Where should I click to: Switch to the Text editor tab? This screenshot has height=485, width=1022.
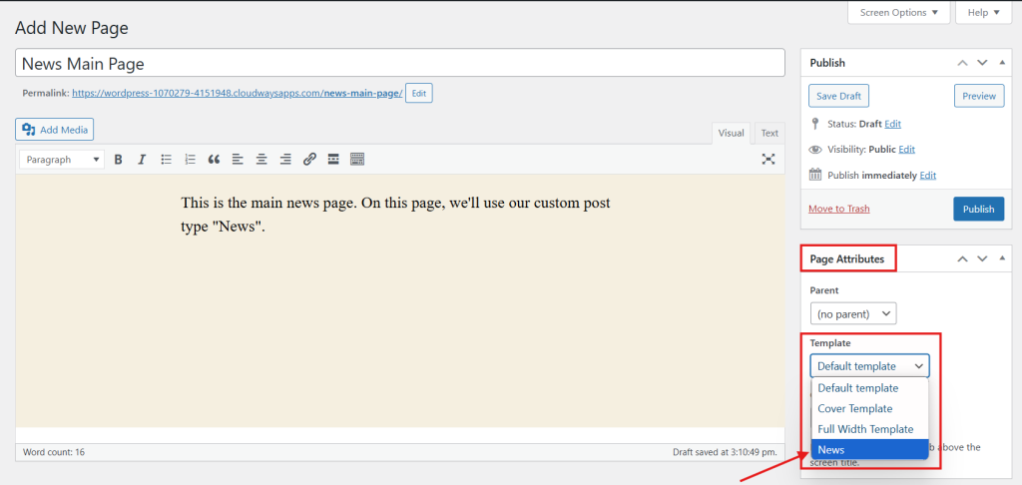click(769, 133)
